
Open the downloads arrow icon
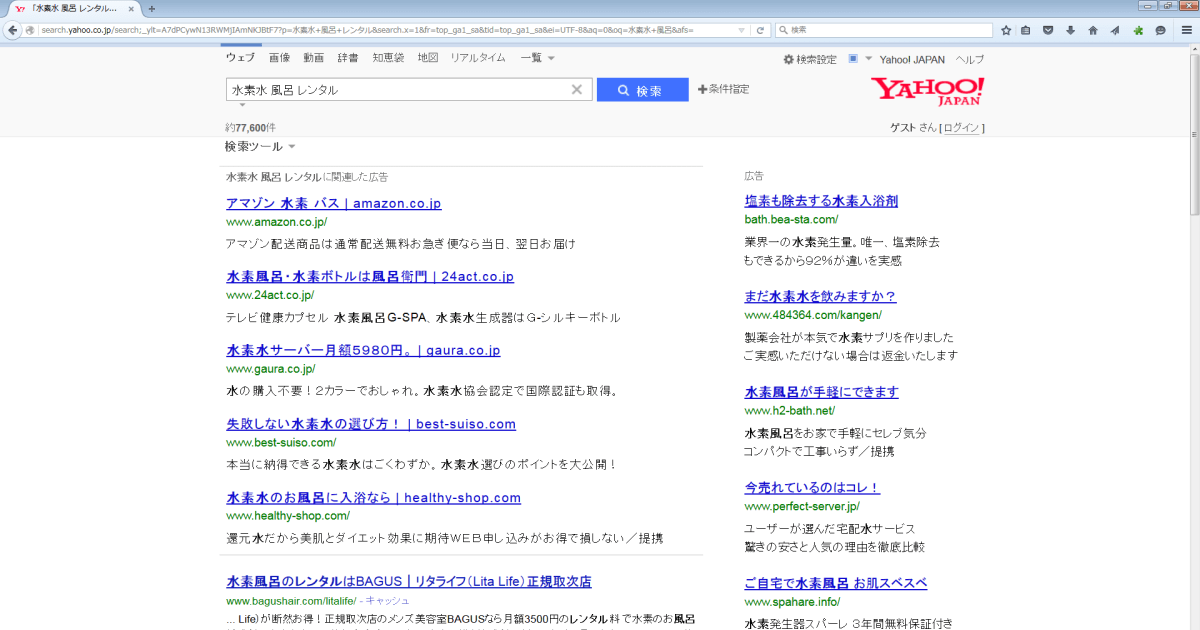point(1070,30)
